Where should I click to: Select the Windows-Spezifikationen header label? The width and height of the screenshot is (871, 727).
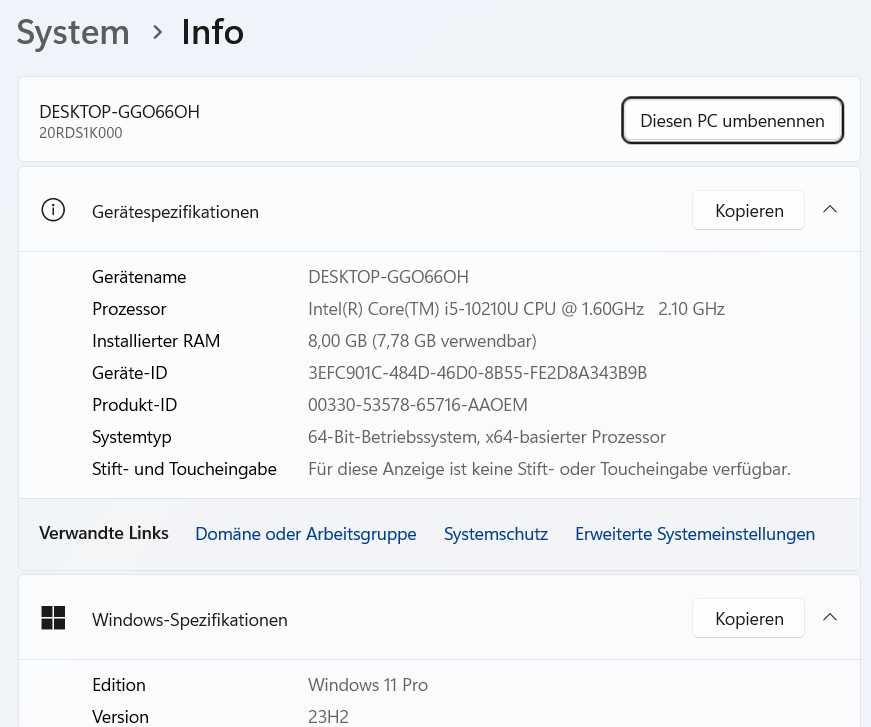[x=189, y=619]
